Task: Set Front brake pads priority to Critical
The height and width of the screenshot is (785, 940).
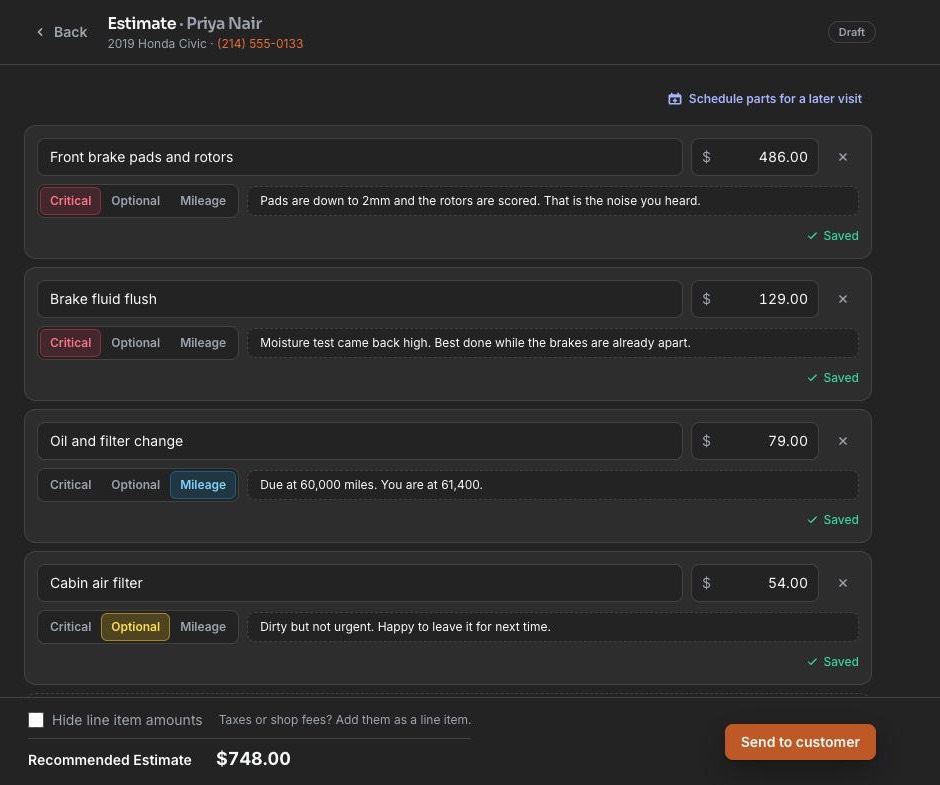Action: pyautogui.click(x=70, y=201)
